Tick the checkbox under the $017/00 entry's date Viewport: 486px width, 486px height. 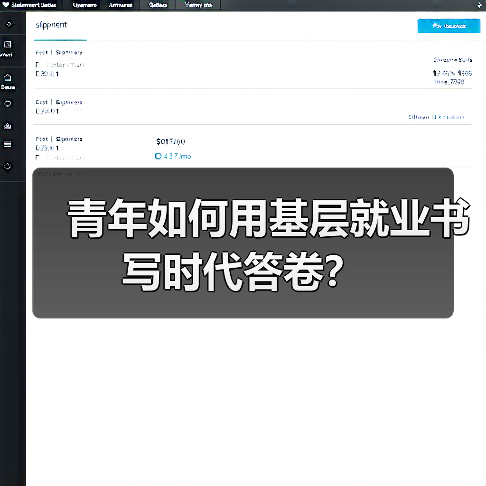pos(38,157)
